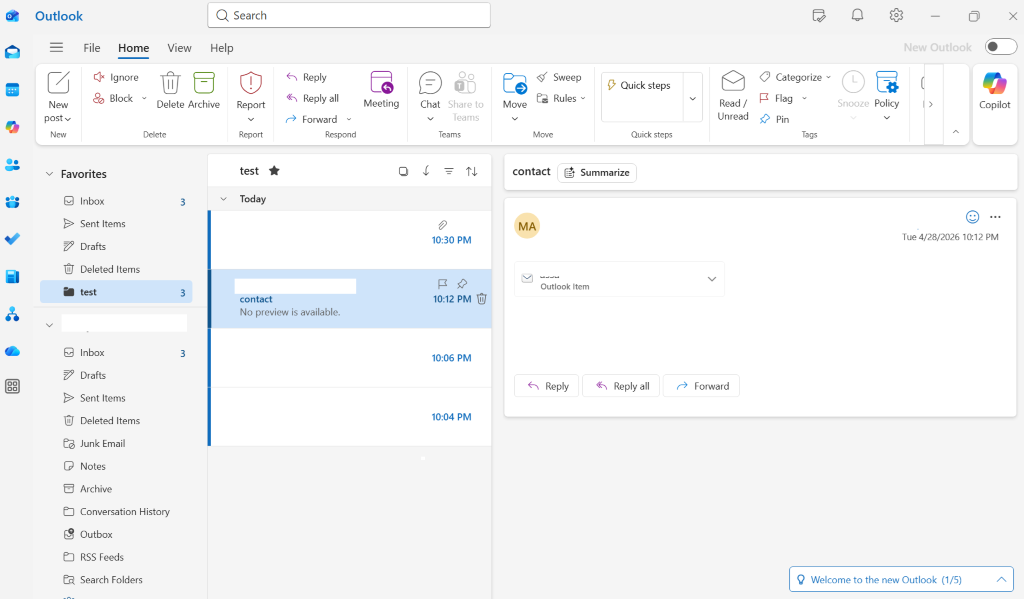
Task: Toggle select-all messages checkbox icon
Action: click(x=404, y=171)
